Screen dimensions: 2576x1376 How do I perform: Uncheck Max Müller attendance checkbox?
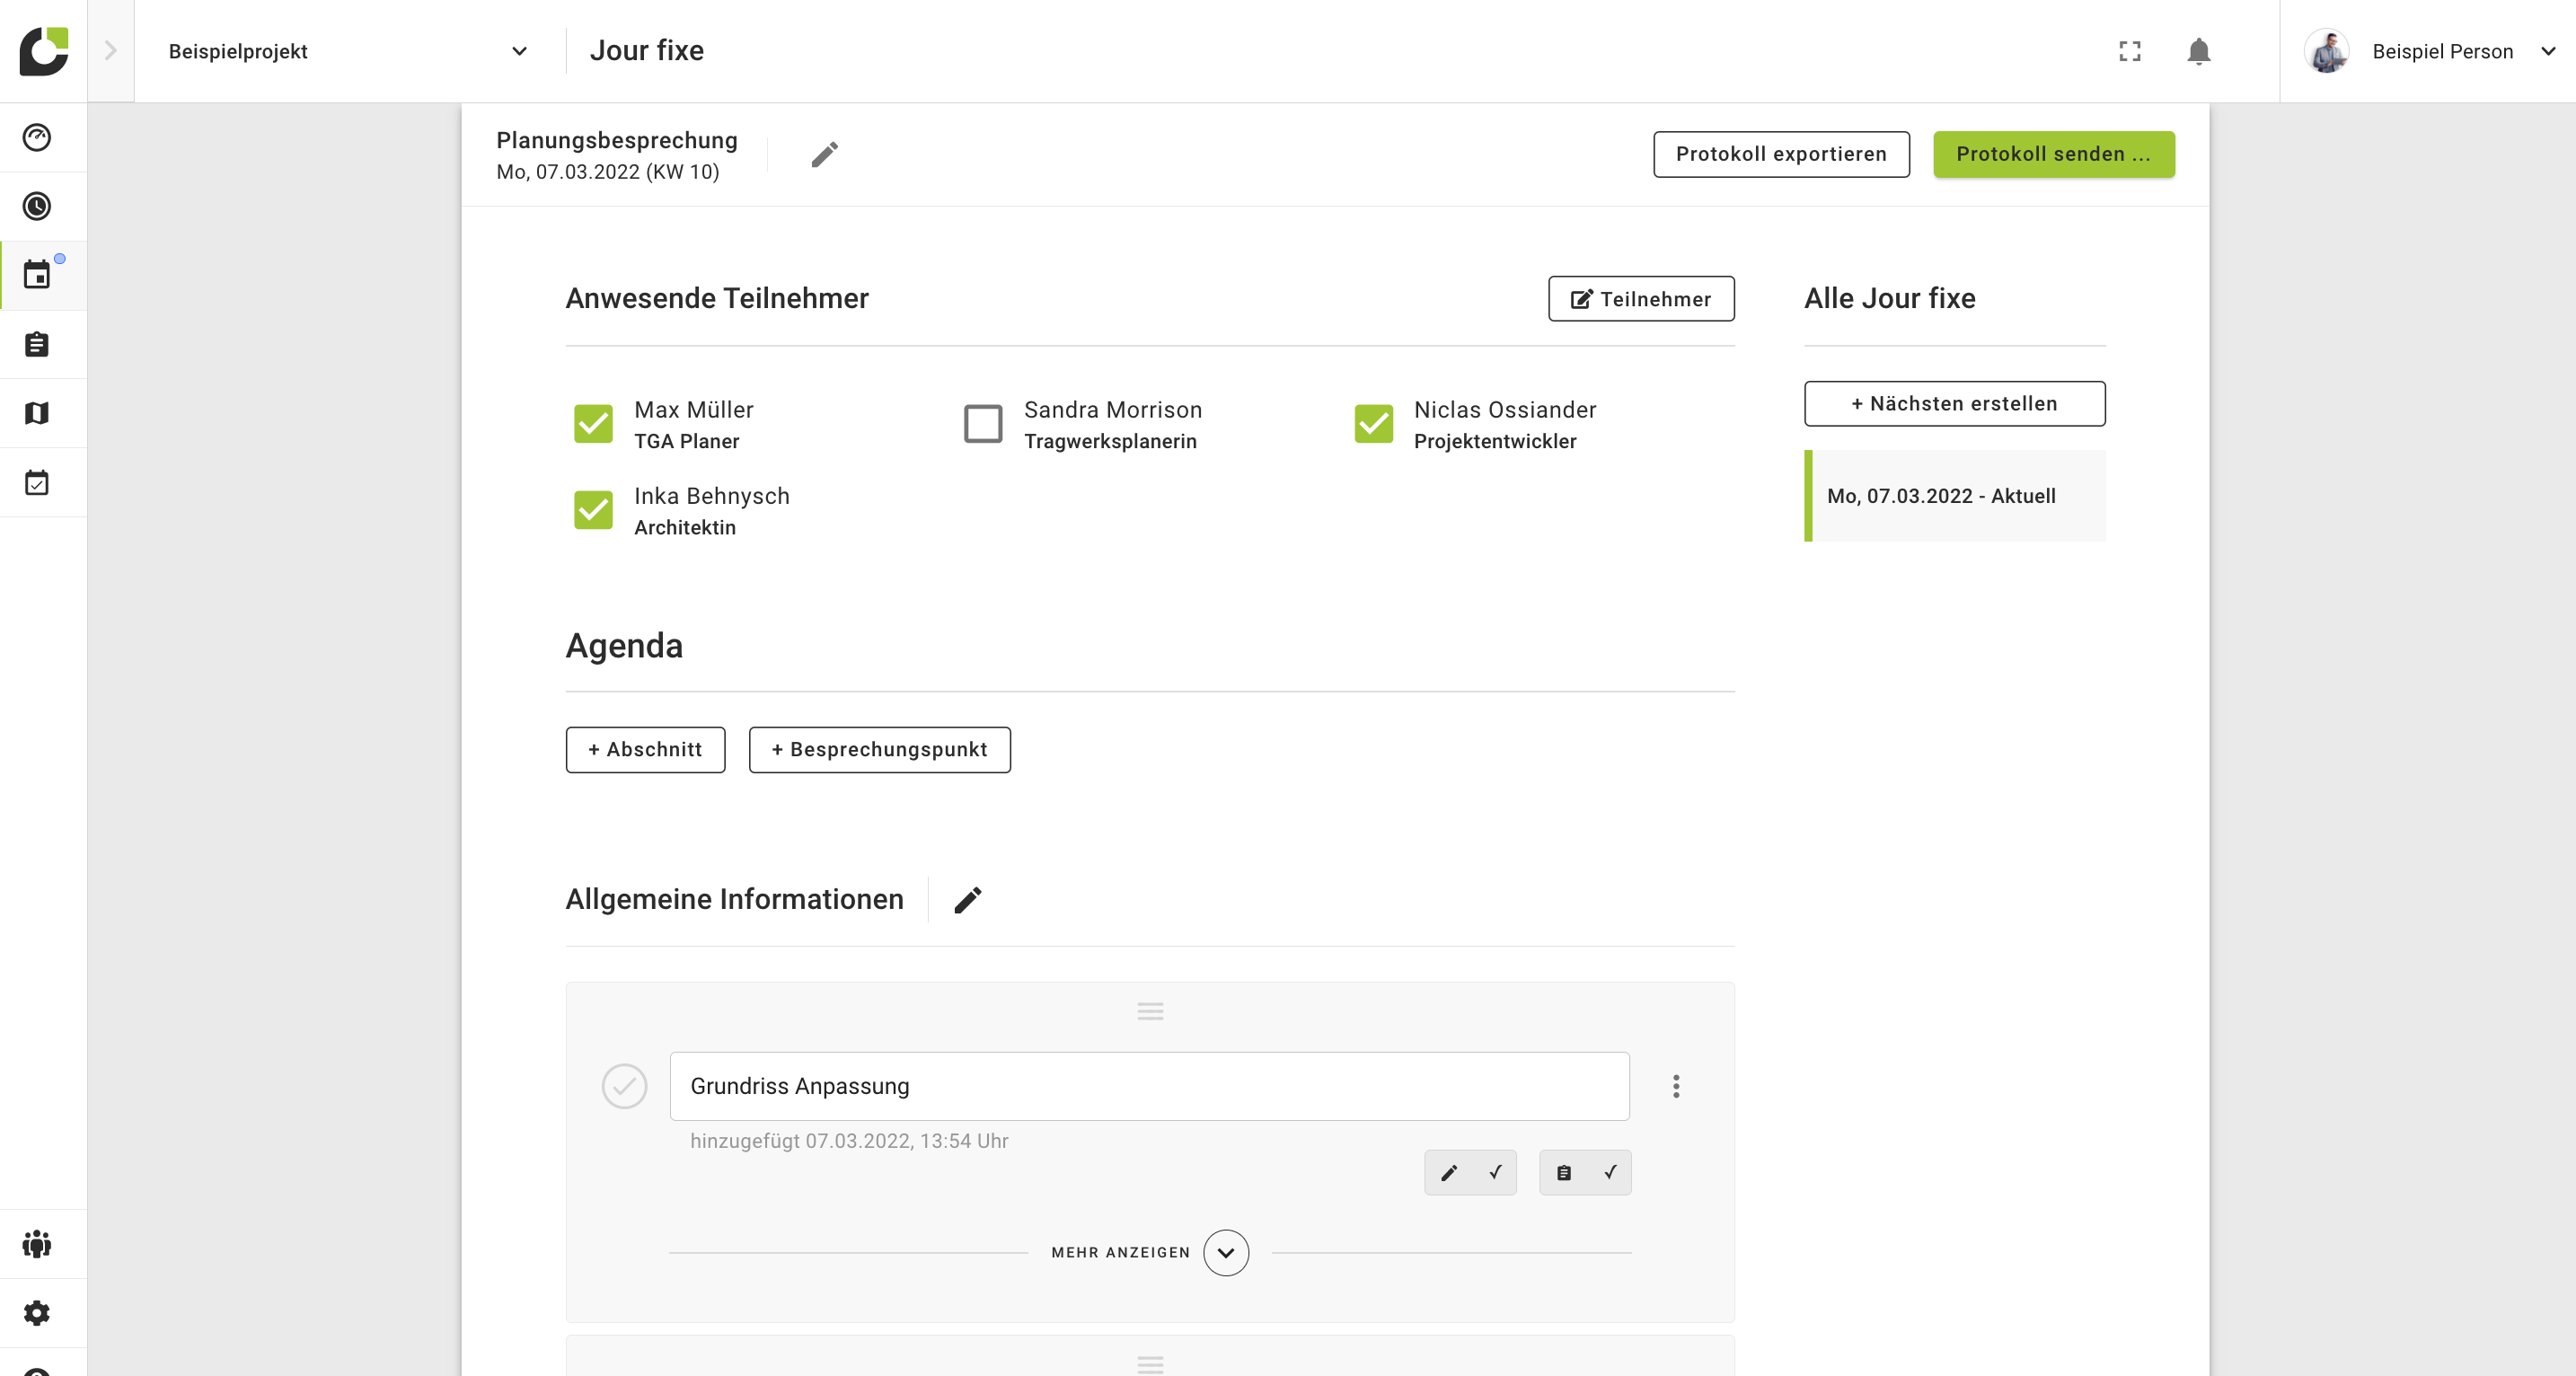click(593, 424)
